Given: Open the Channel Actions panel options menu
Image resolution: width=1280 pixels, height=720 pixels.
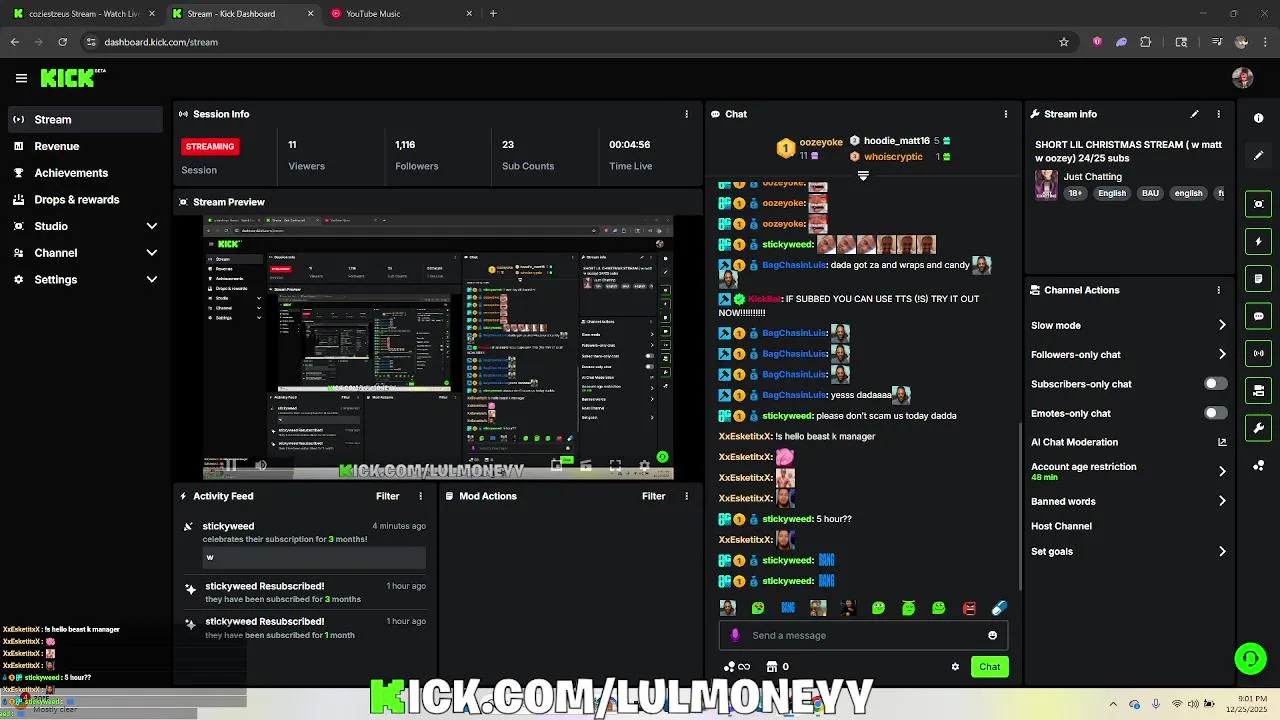Looking at the screenshot, I should pyautogui.click(x=1218, y=290).
